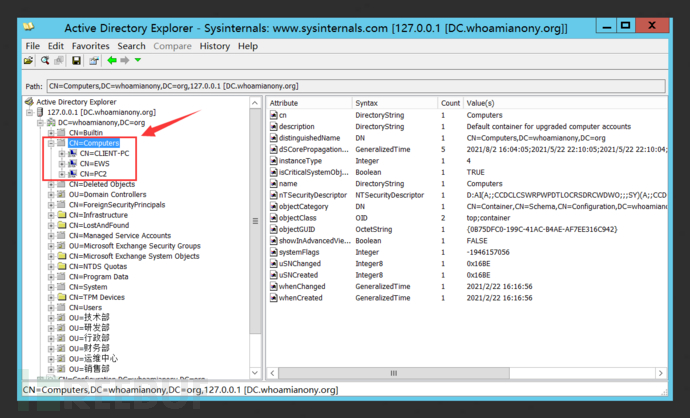This screenshot has height=418, width=690.
Task: Click the open/connect database toolbar icon
Action: [x=30, y=61]
